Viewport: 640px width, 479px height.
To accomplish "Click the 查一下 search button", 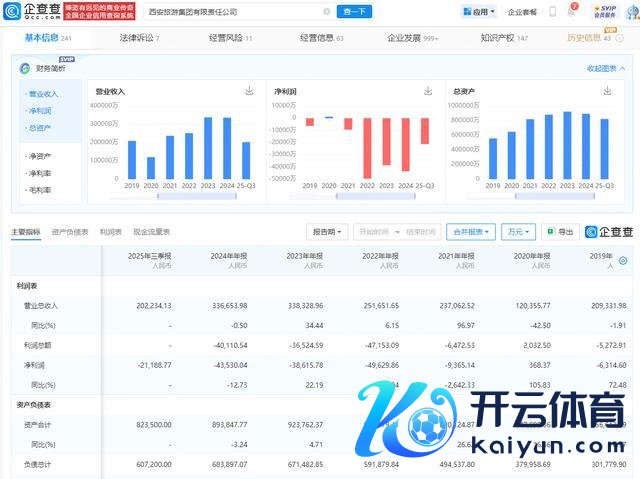I will (355, 12).
